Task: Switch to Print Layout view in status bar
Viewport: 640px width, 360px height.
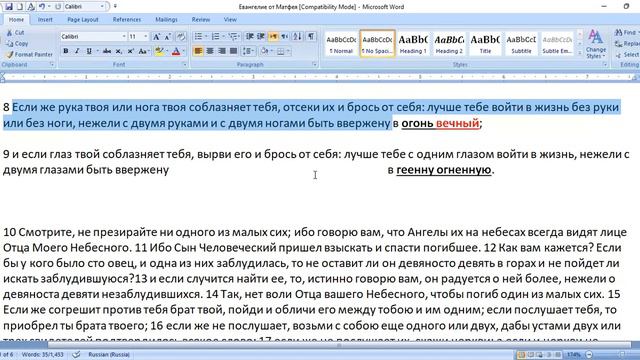Action: pos(521,355)
